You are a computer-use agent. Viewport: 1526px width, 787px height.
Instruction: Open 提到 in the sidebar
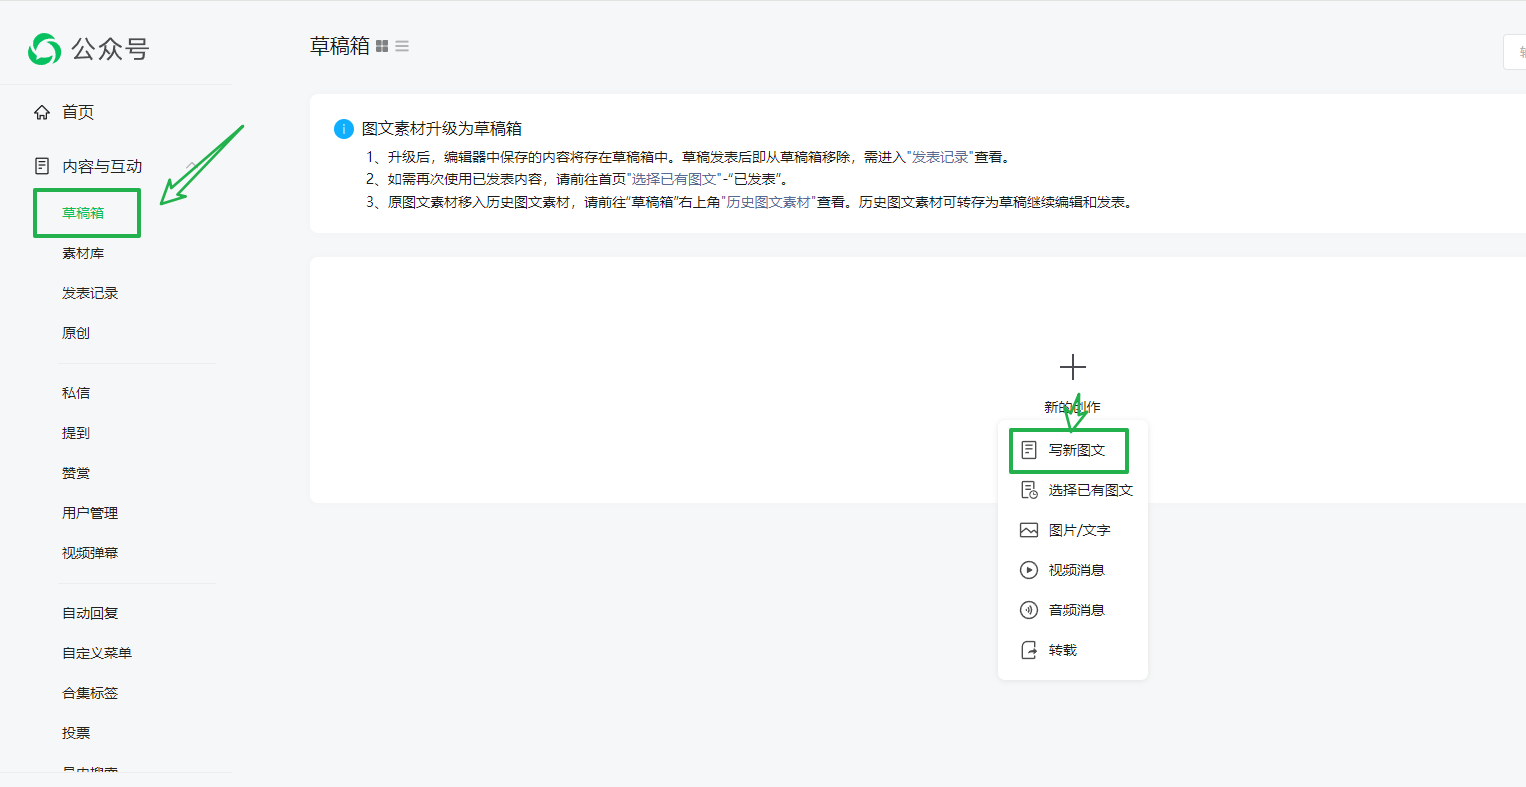[x=76, y=433]
